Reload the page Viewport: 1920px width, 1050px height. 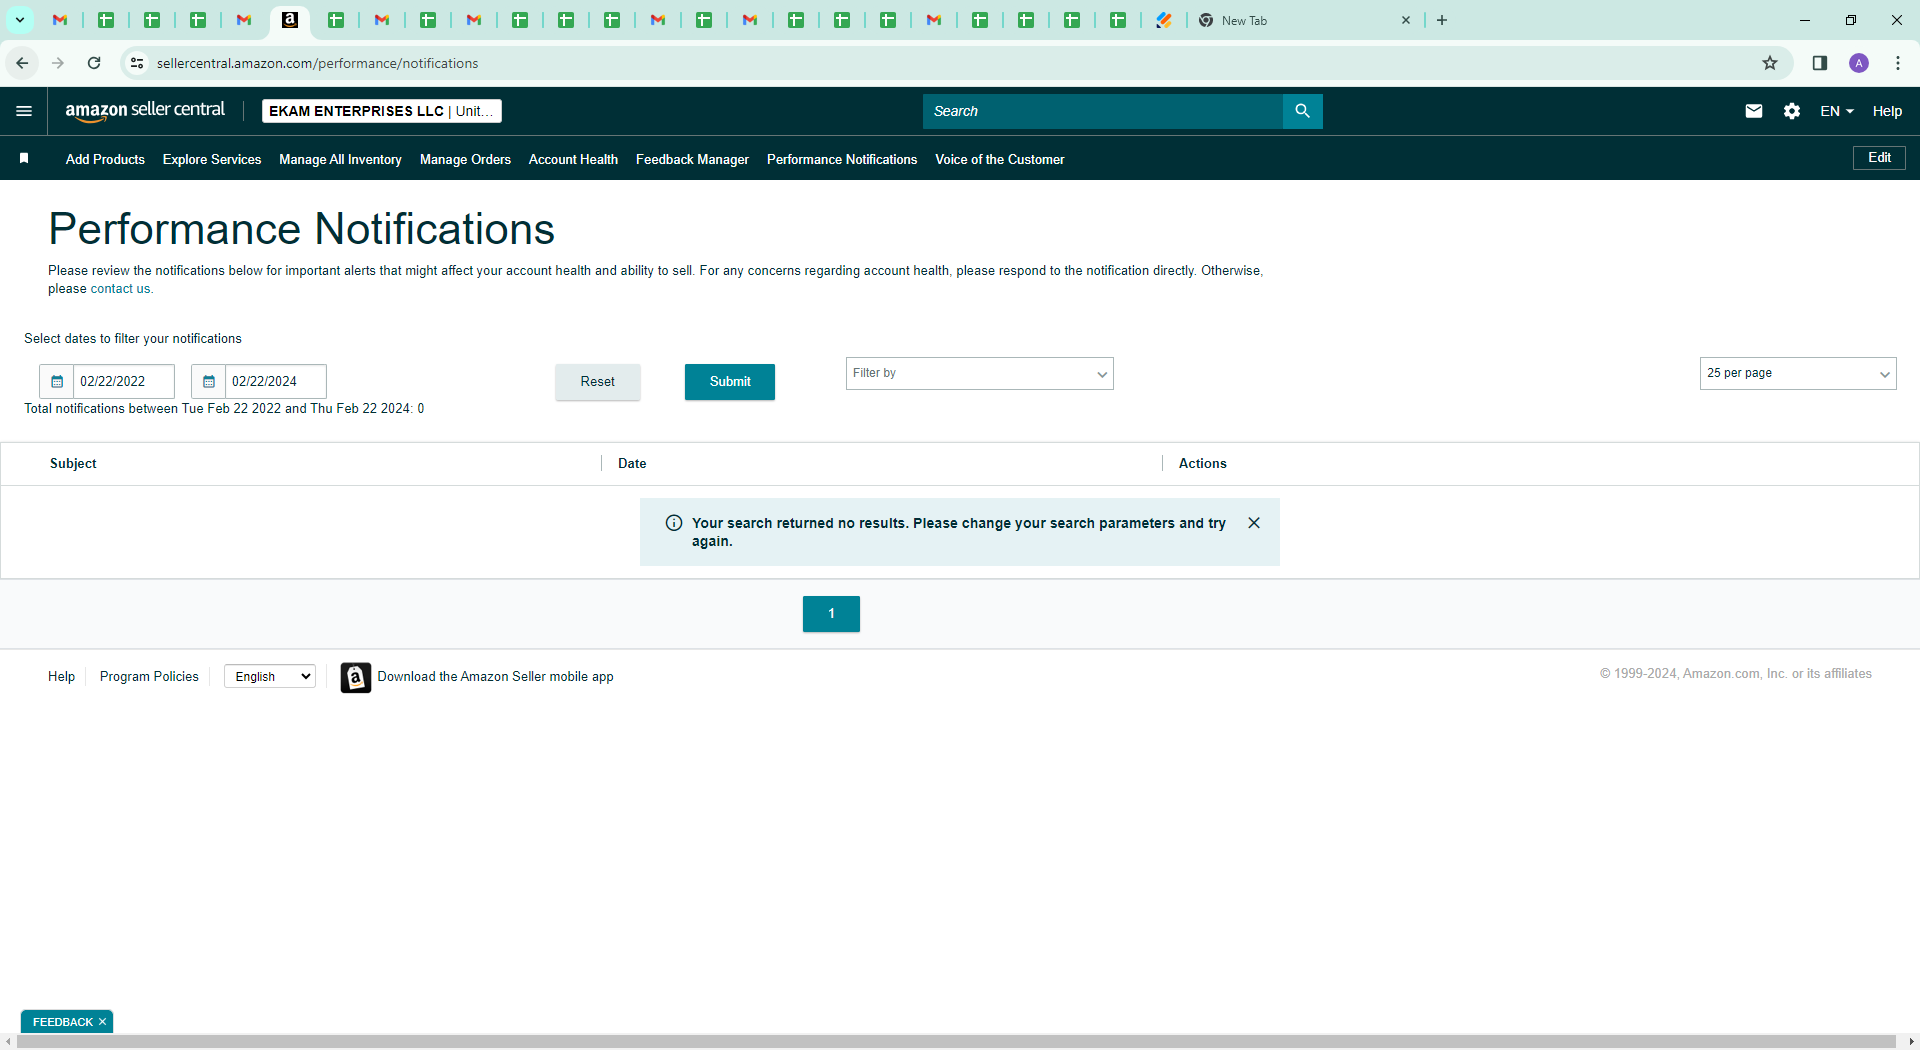point(94,63)
